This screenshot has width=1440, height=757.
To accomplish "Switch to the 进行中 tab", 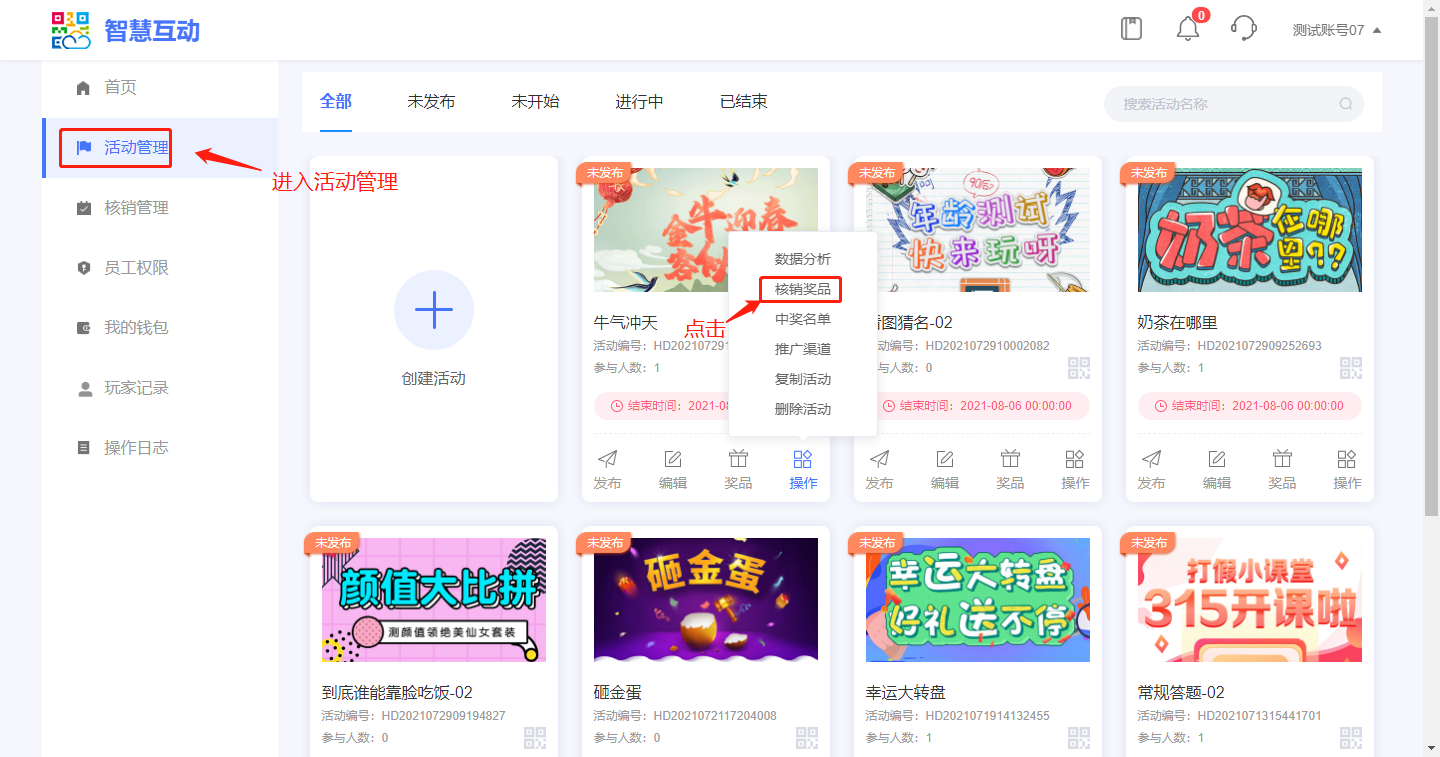I will 639,102.
